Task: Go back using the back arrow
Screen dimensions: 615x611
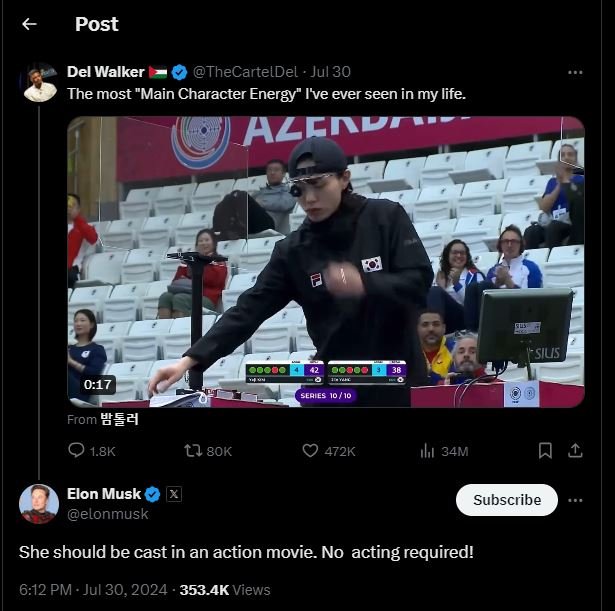Action: coord(29,24)
